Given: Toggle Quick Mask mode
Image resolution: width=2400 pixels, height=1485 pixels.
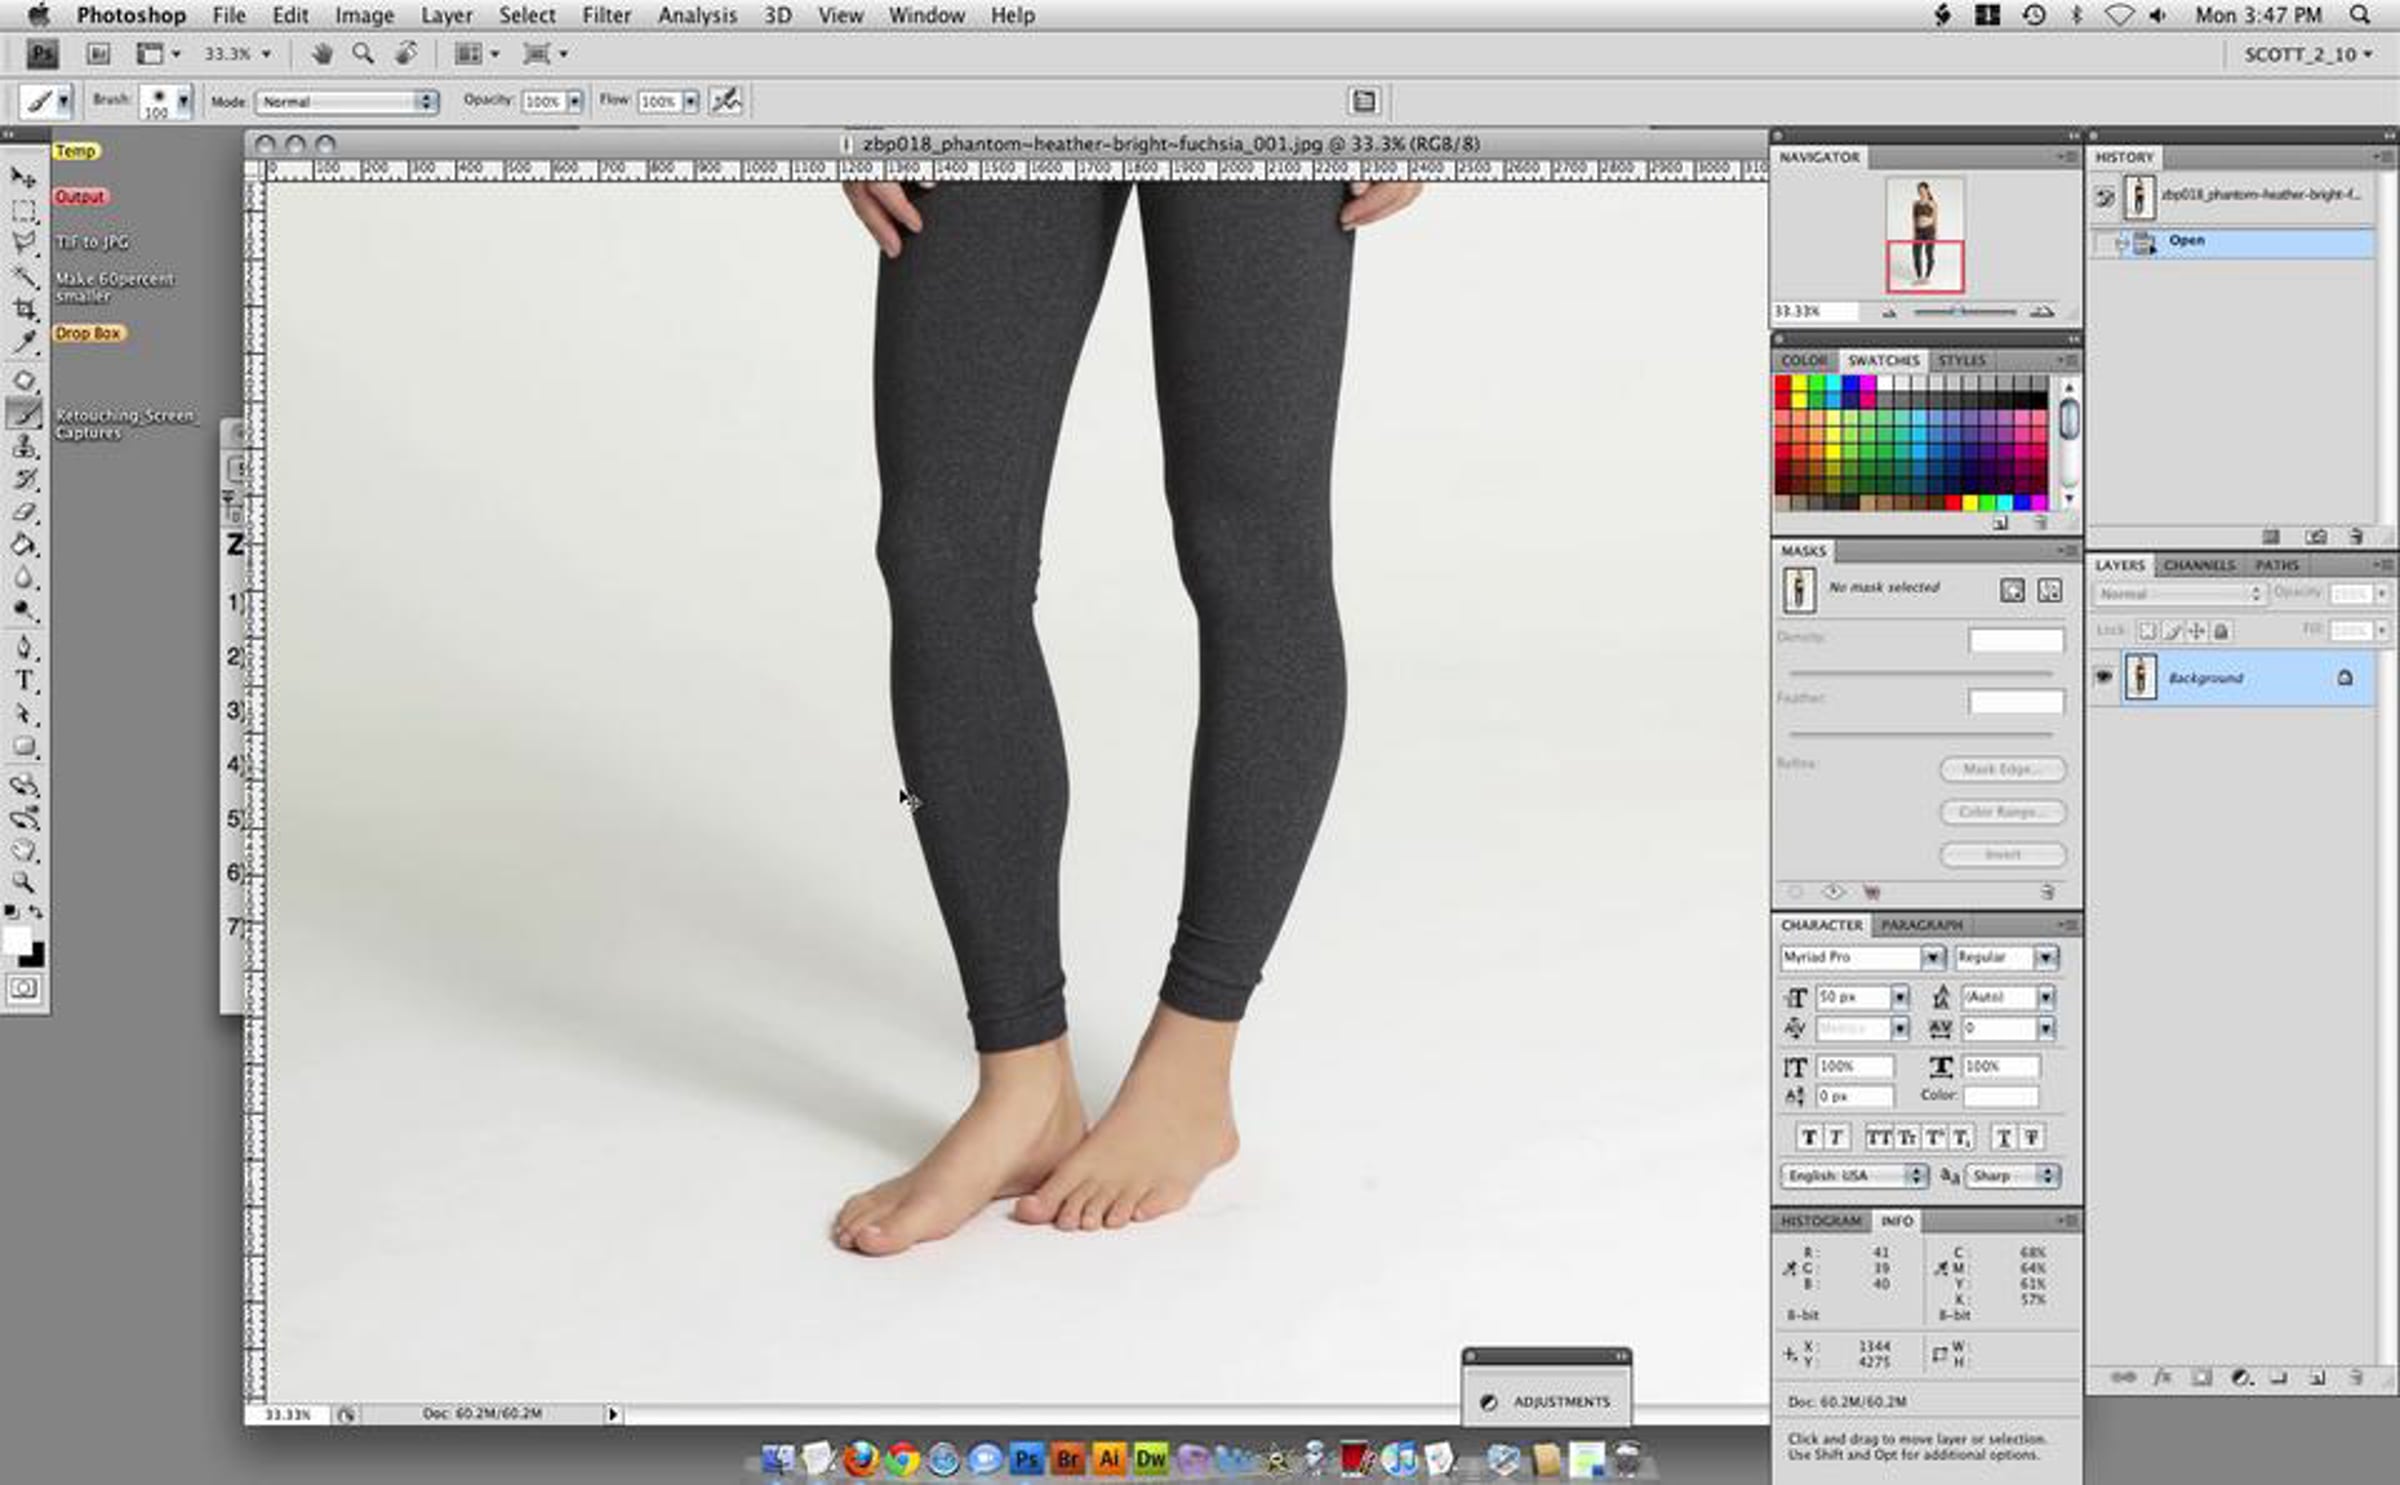Looking at the screenshot, I should (24, 989).
